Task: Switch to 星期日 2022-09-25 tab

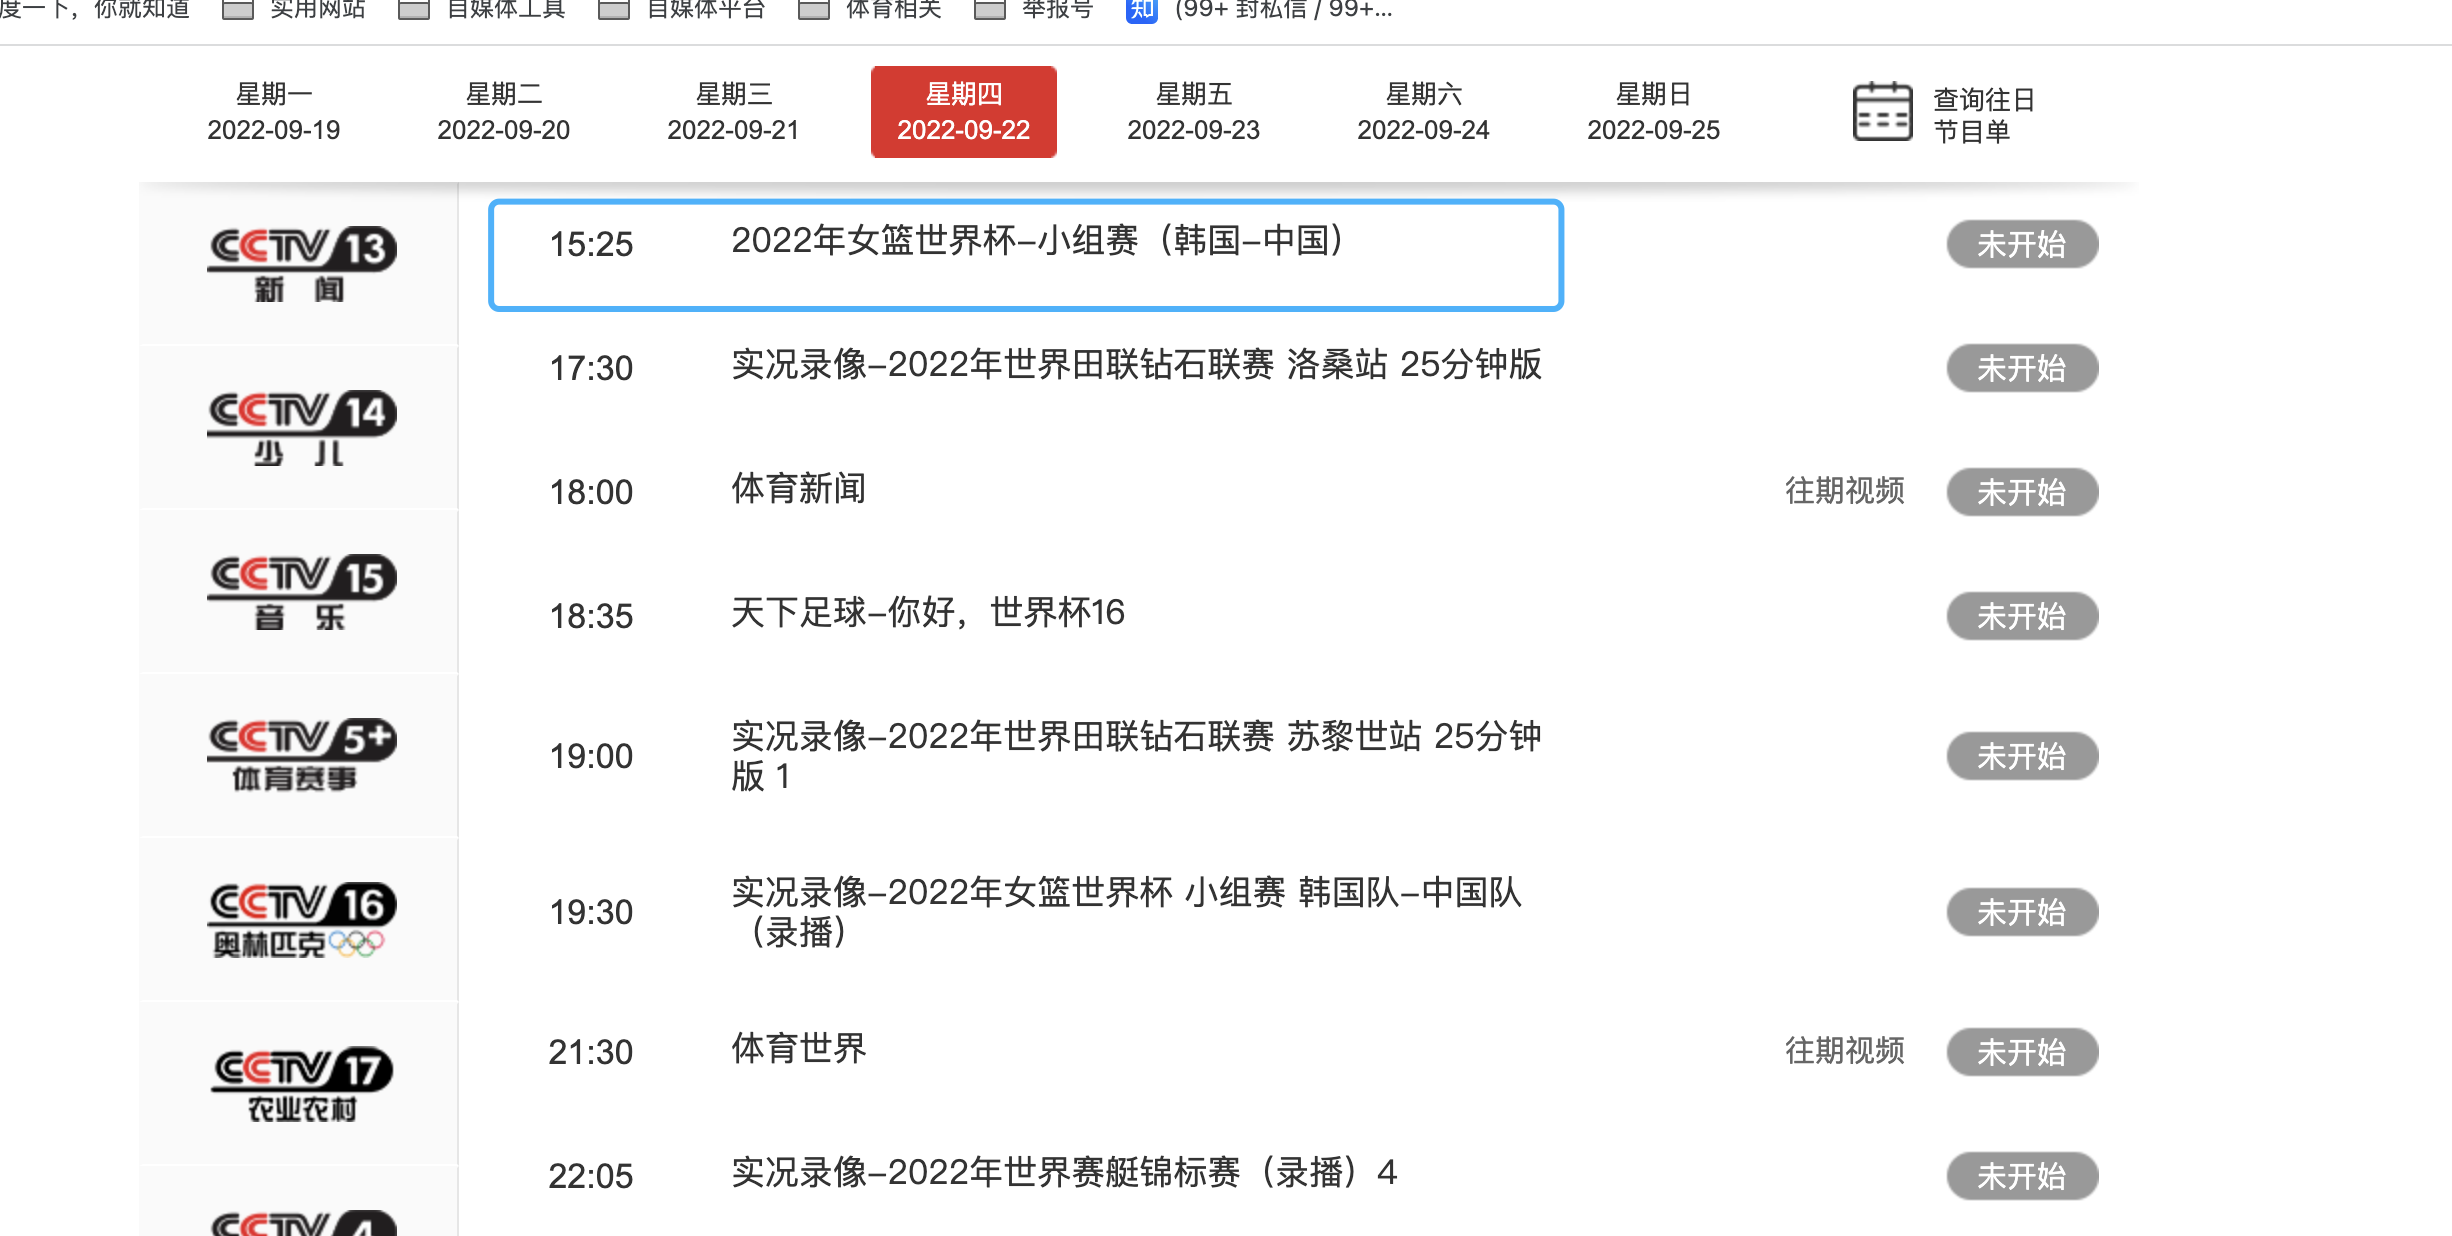Action: coord(1654,112)
